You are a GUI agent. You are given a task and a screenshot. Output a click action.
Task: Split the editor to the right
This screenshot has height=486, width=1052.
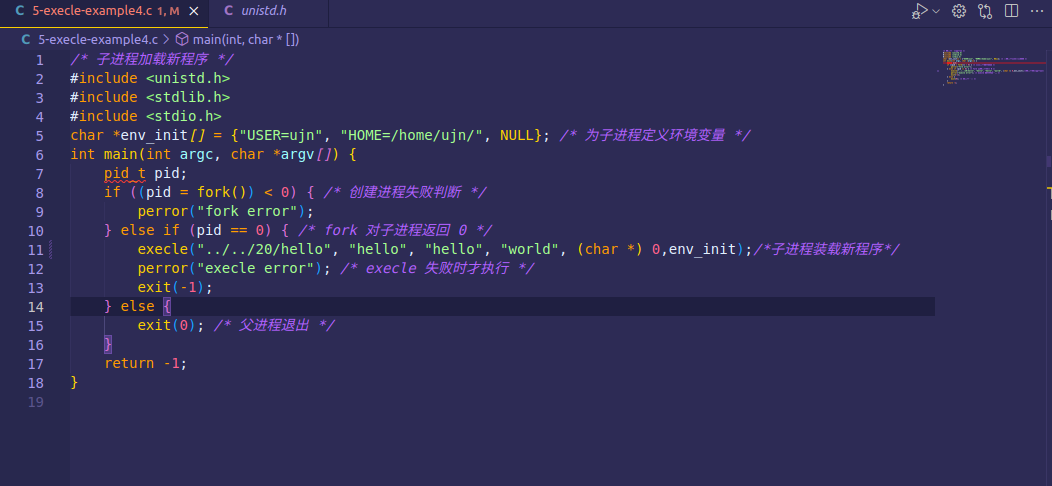pos(1011,11)
